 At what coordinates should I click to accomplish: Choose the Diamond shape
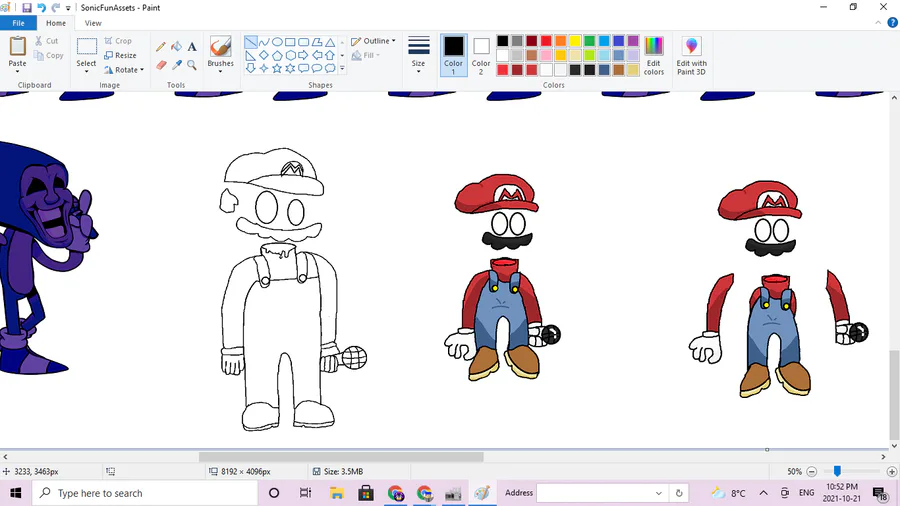[264, 56]
